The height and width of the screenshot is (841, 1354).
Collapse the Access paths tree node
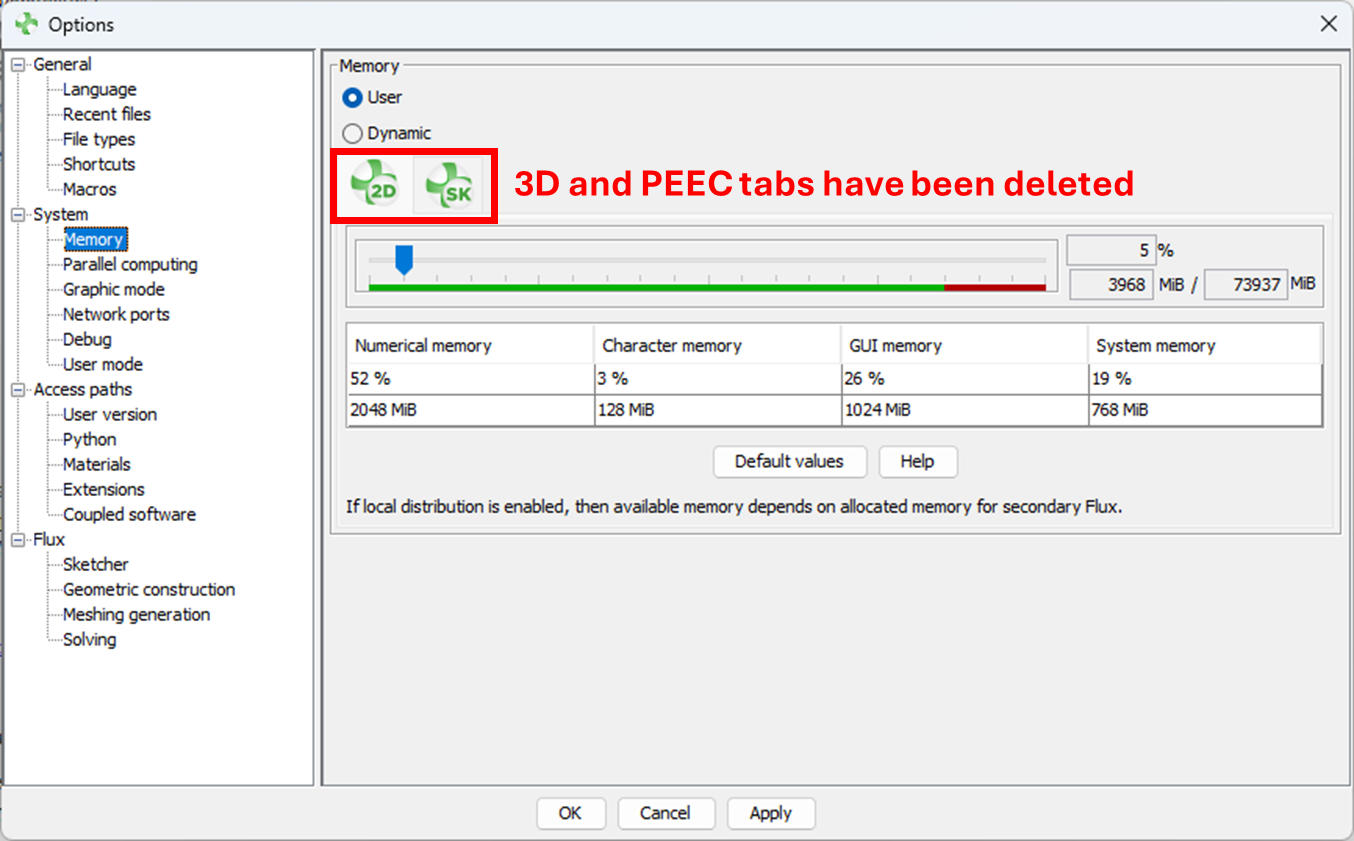[x=18, y=390]
